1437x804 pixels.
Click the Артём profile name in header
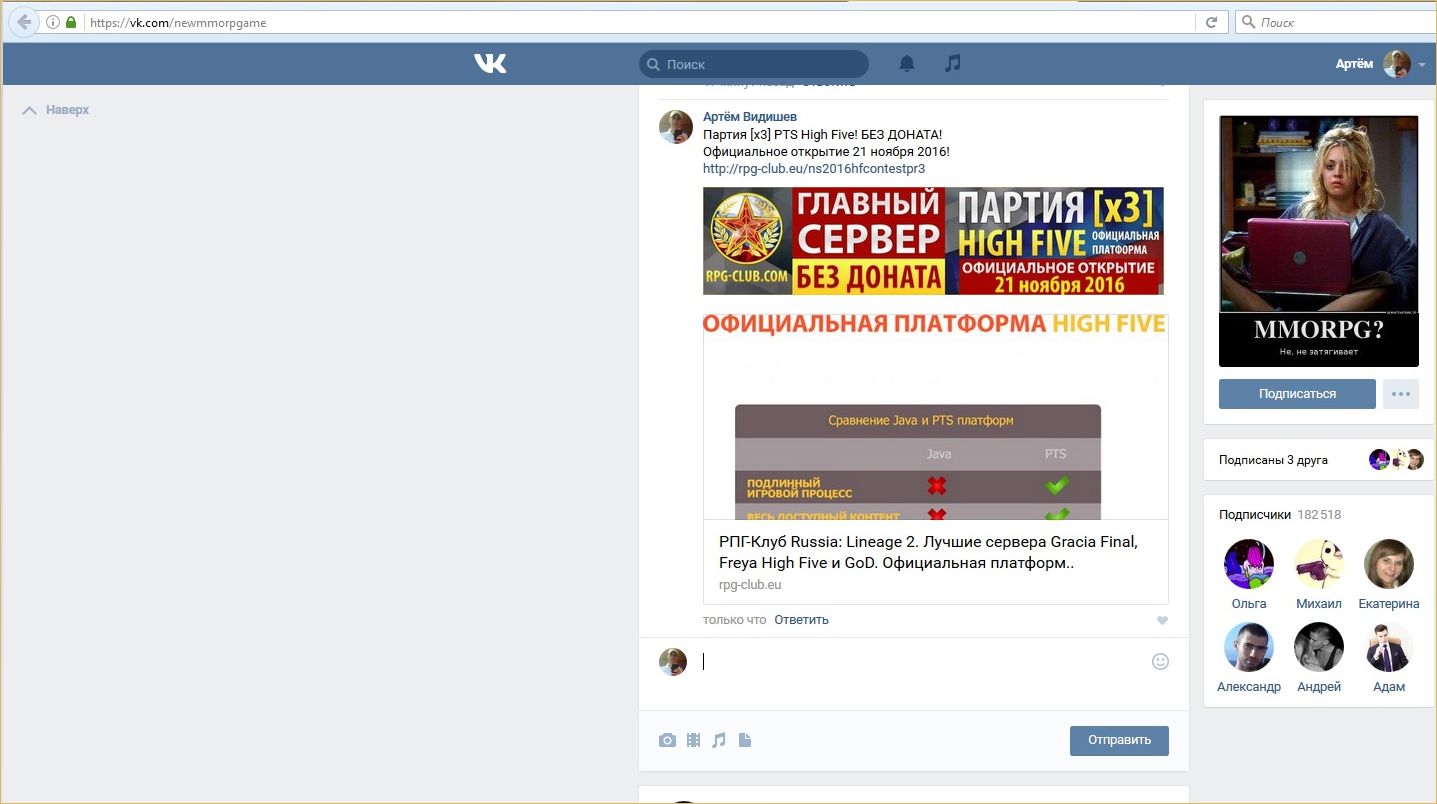[1354, 64]
